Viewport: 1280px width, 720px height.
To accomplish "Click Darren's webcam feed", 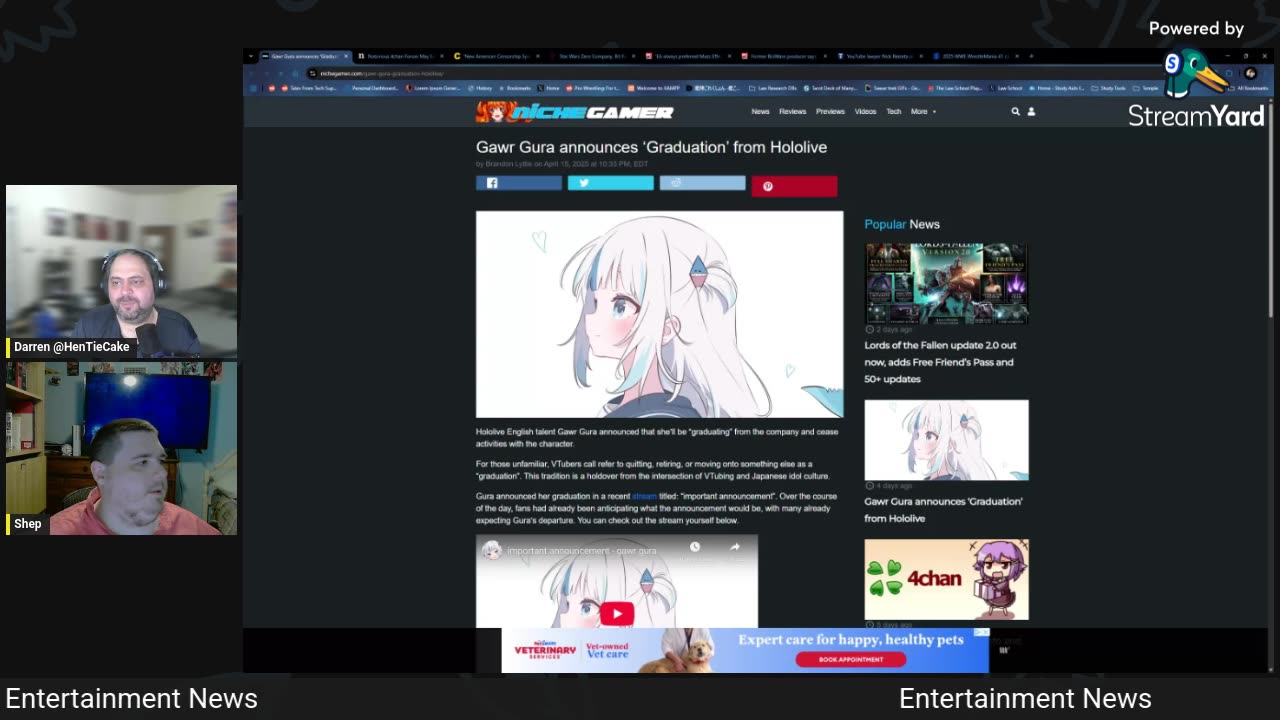I will (121, 271).
